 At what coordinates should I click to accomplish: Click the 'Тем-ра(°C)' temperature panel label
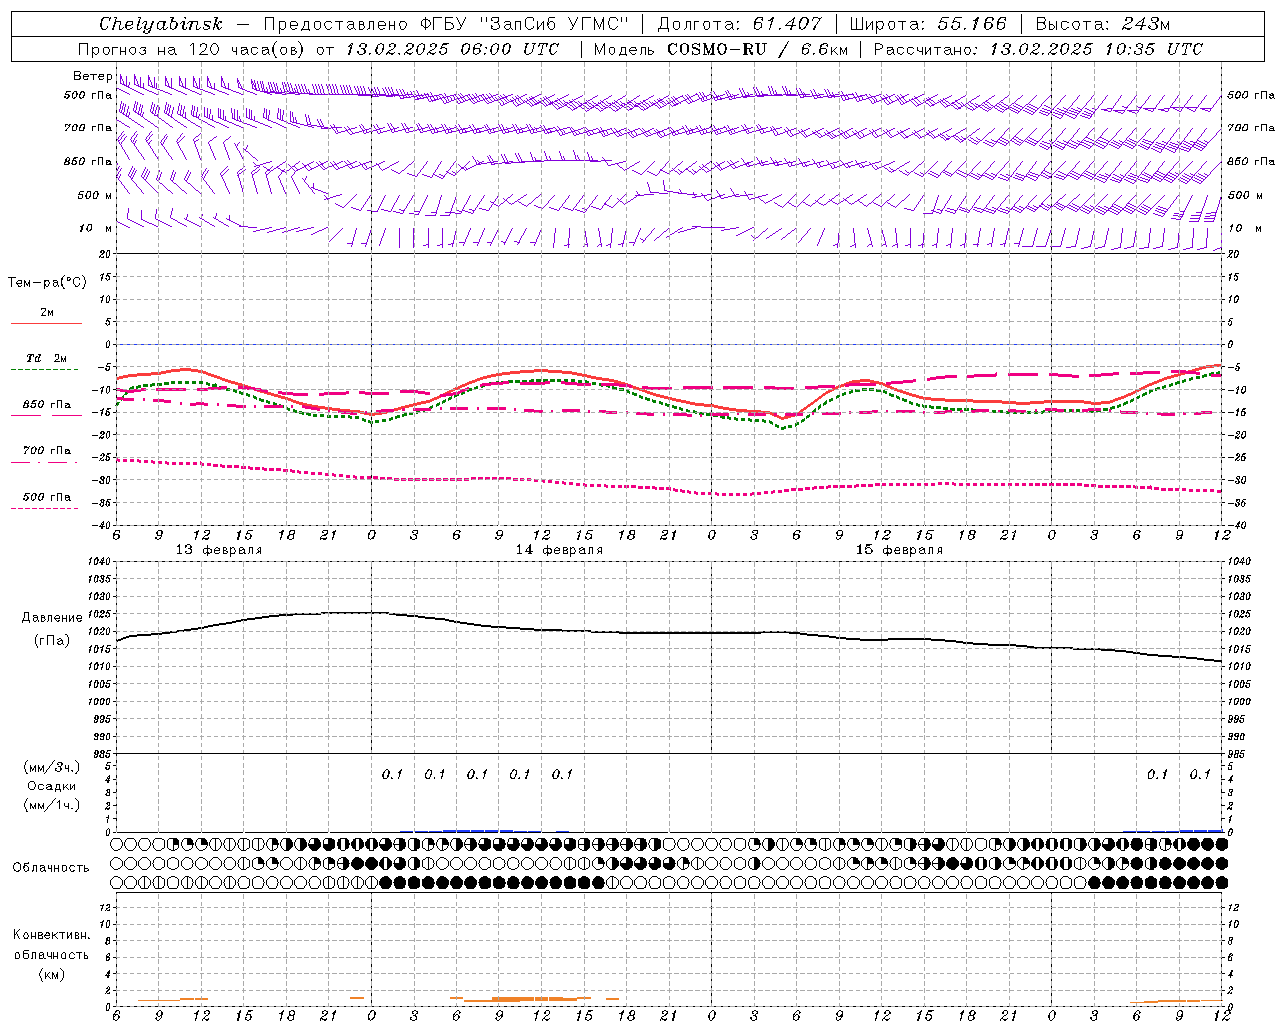coord(47,283)
